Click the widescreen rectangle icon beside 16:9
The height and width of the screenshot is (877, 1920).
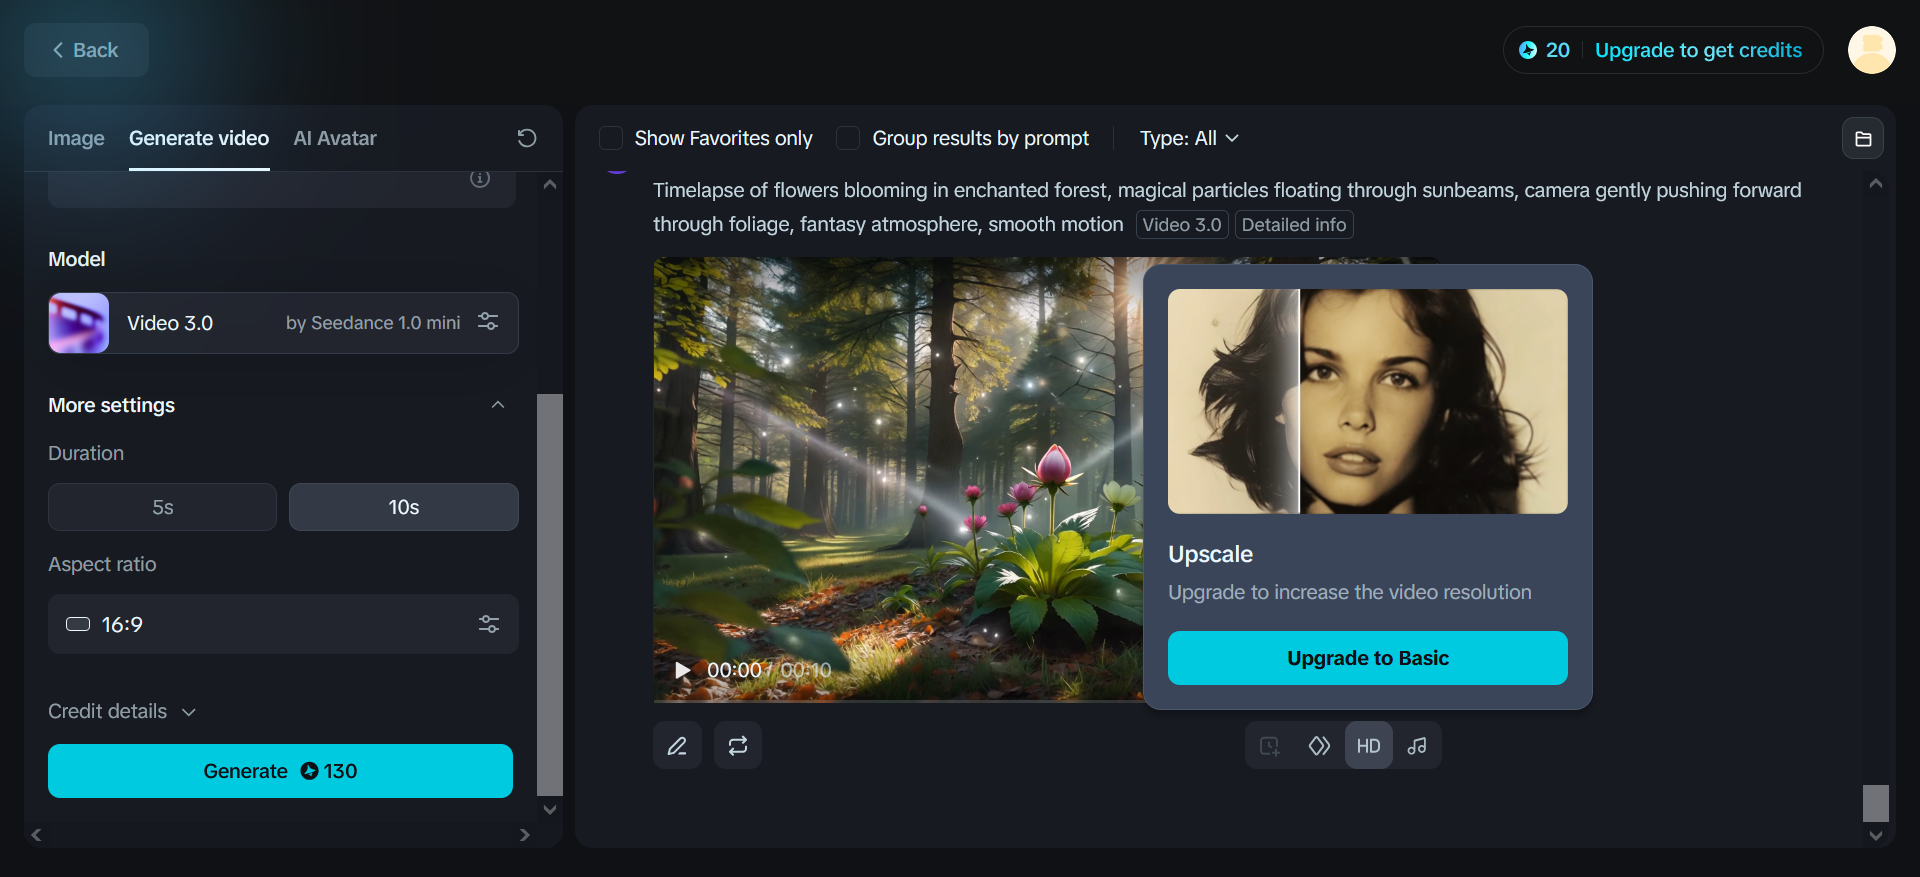pos(78,624)
